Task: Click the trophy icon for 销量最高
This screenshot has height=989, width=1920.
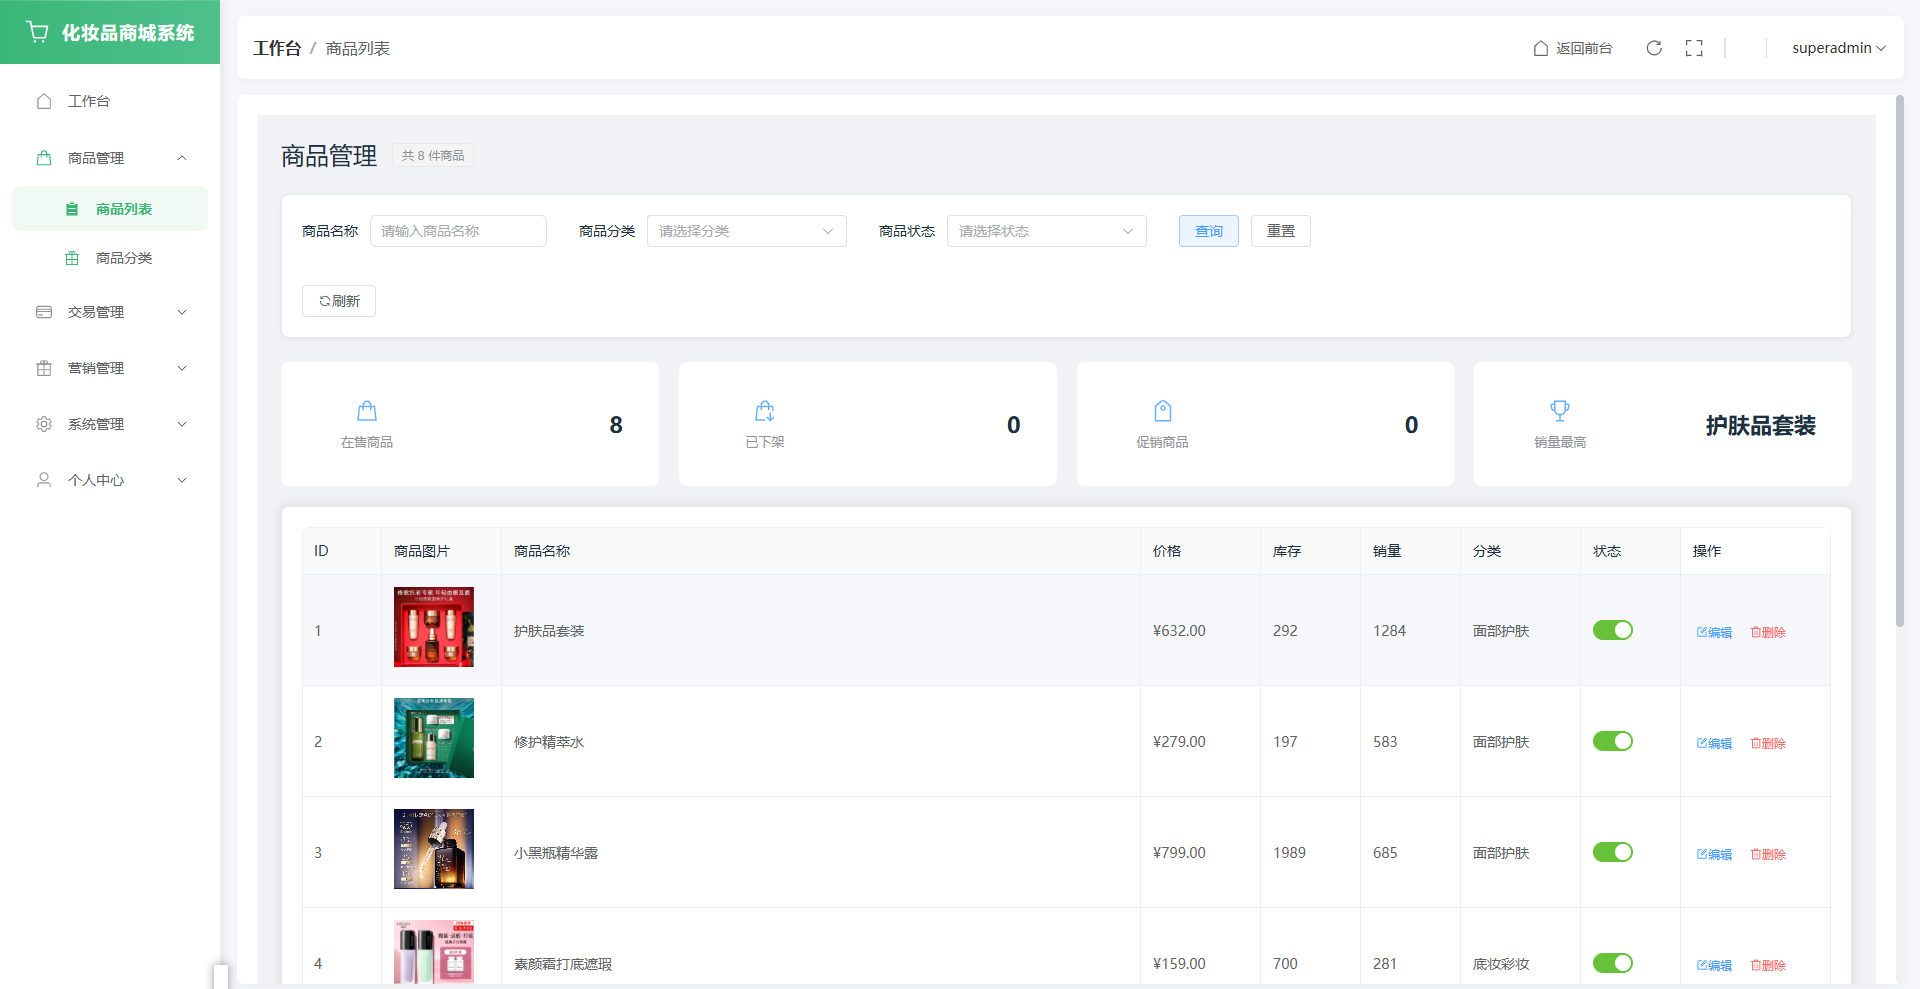Action: coord(1559,411)
